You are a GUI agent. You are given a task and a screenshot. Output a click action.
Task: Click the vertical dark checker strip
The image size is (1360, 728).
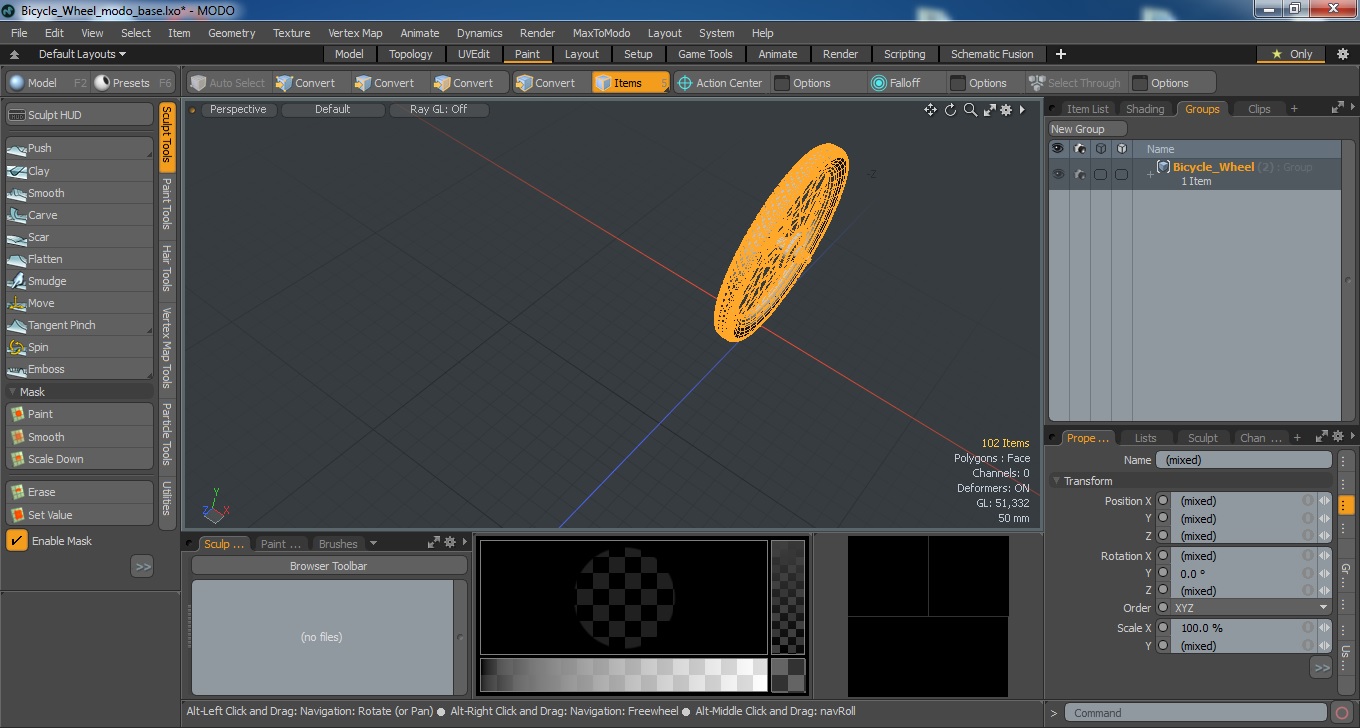[788, 598]
